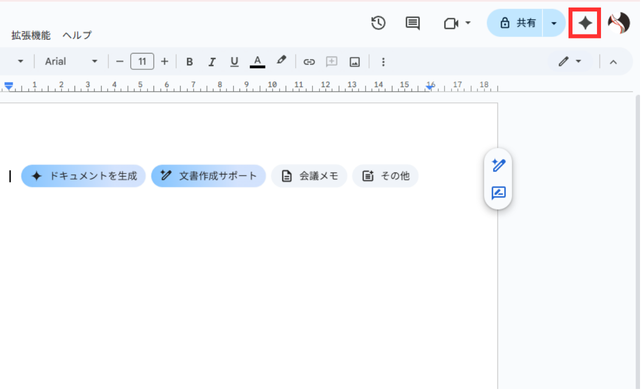Toggle underline formatting
641x390 pixels.
(234, 62)
